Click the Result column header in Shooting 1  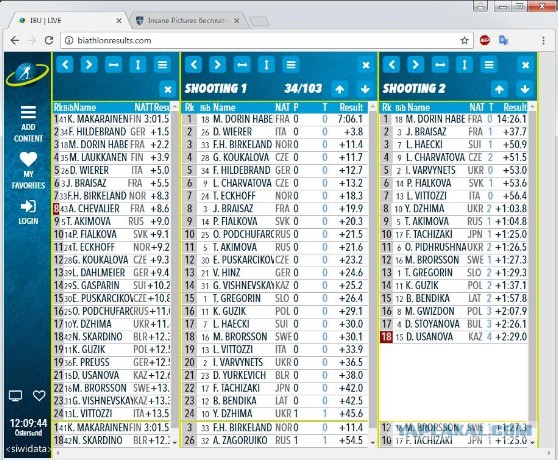coord(351,107)
